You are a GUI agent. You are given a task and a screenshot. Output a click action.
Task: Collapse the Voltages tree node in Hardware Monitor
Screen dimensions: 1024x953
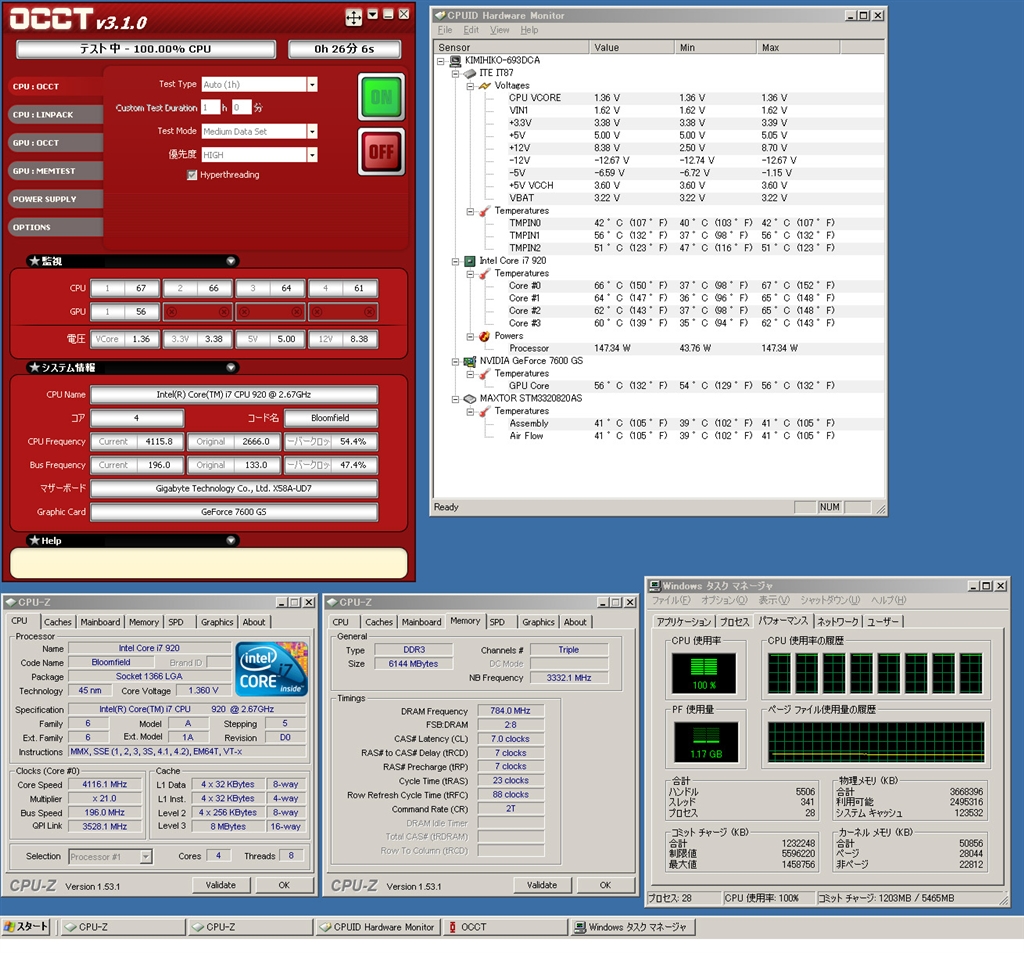pyautogui.click(x=470, y=86)
